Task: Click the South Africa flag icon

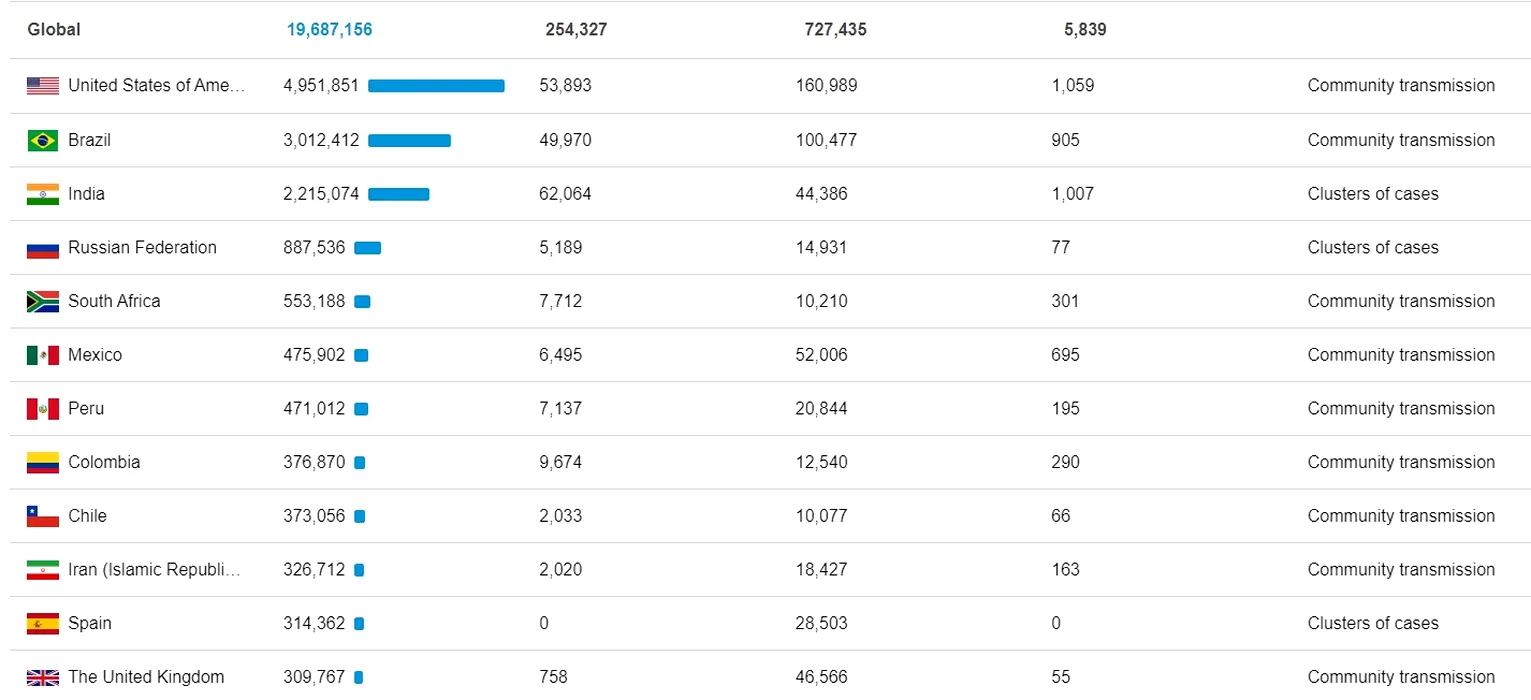Action: coord(43,301)
